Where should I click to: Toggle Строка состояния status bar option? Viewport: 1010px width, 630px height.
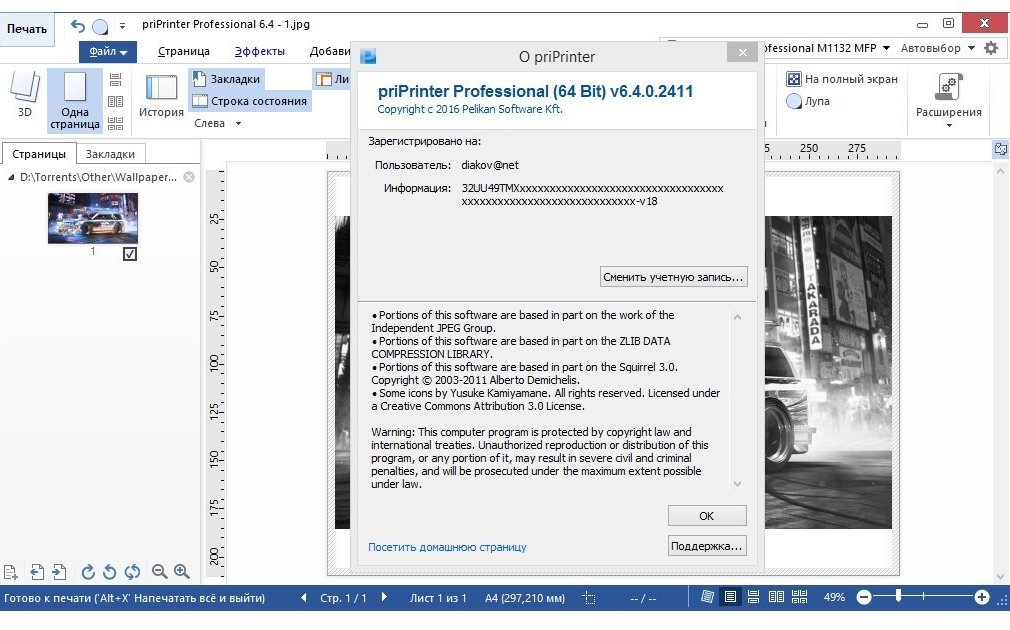[x=250, y=101]
